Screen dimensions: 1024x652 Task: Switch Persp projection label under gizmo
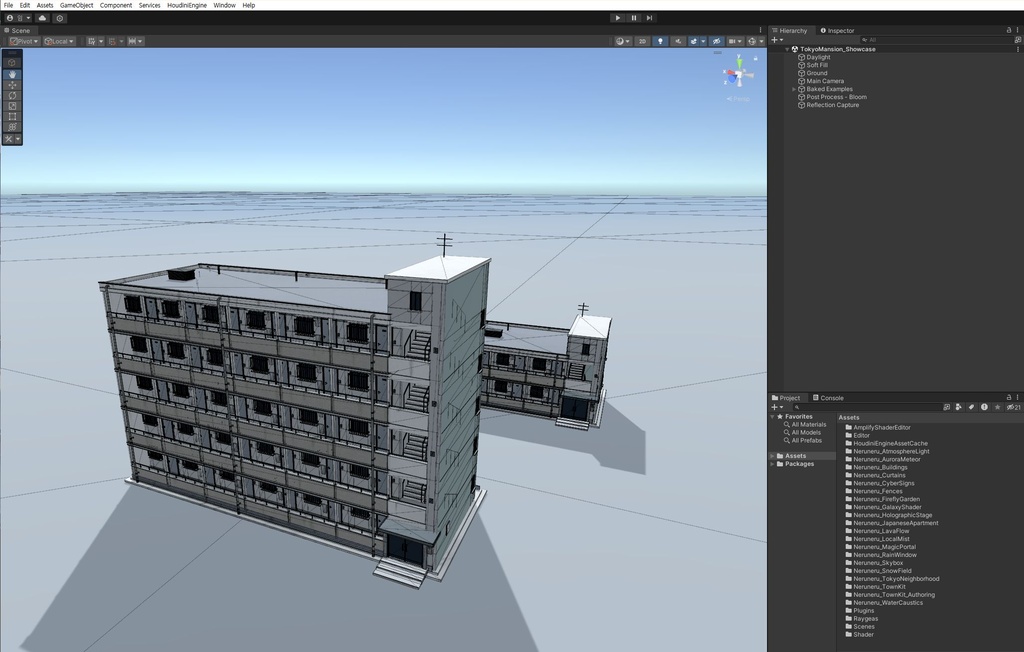[x=739, y=99]
